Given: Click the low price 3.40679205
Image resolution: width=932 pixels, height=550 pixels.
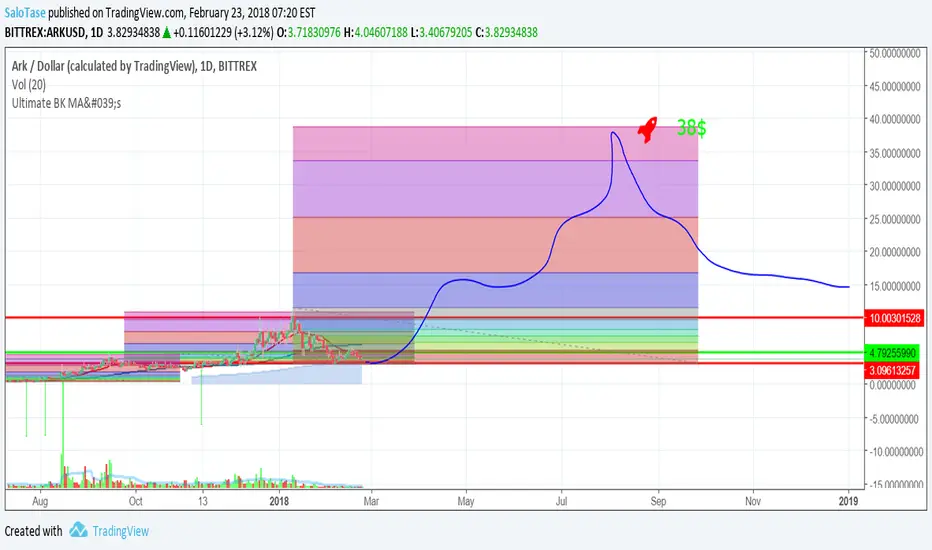Looking at the screenshot, I should tap(446, 33).
